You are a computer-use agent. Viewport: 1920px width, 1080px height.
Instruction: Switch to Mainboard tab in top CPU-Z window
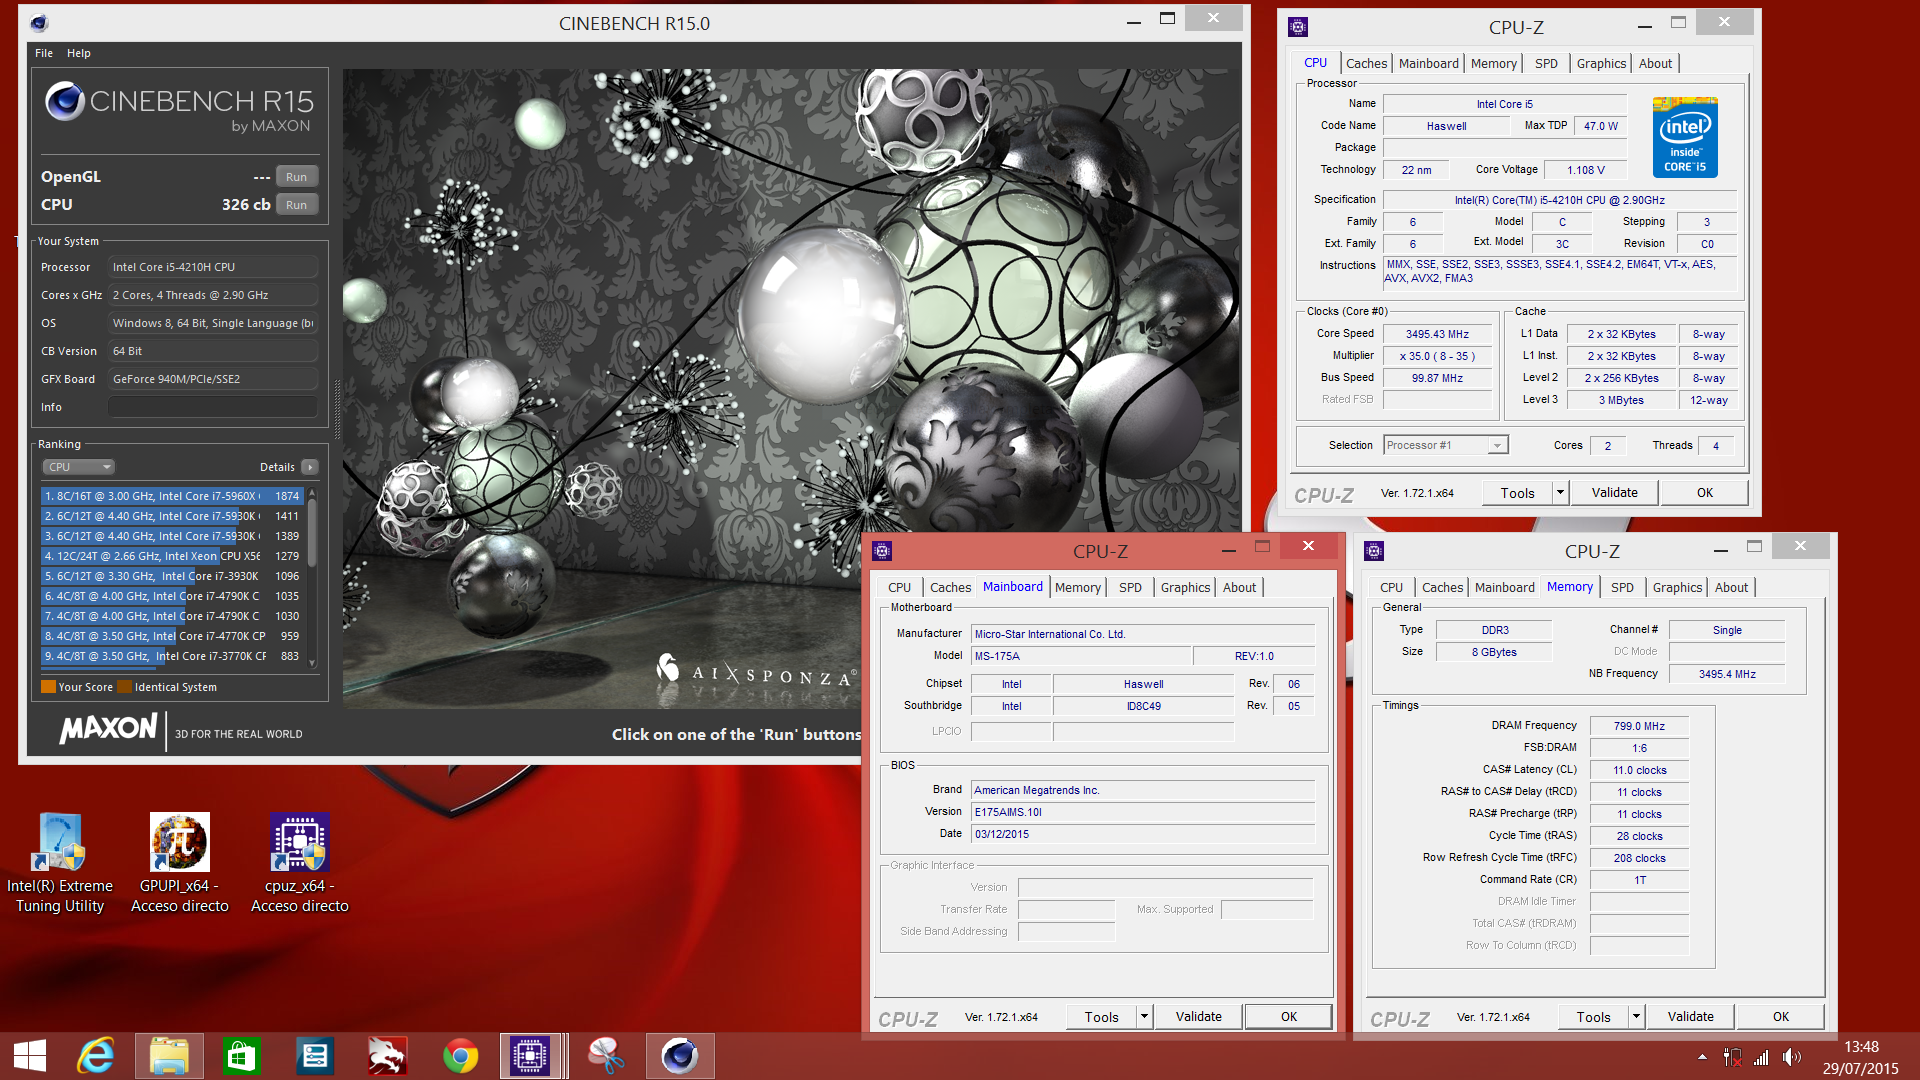coord(1428,63)
